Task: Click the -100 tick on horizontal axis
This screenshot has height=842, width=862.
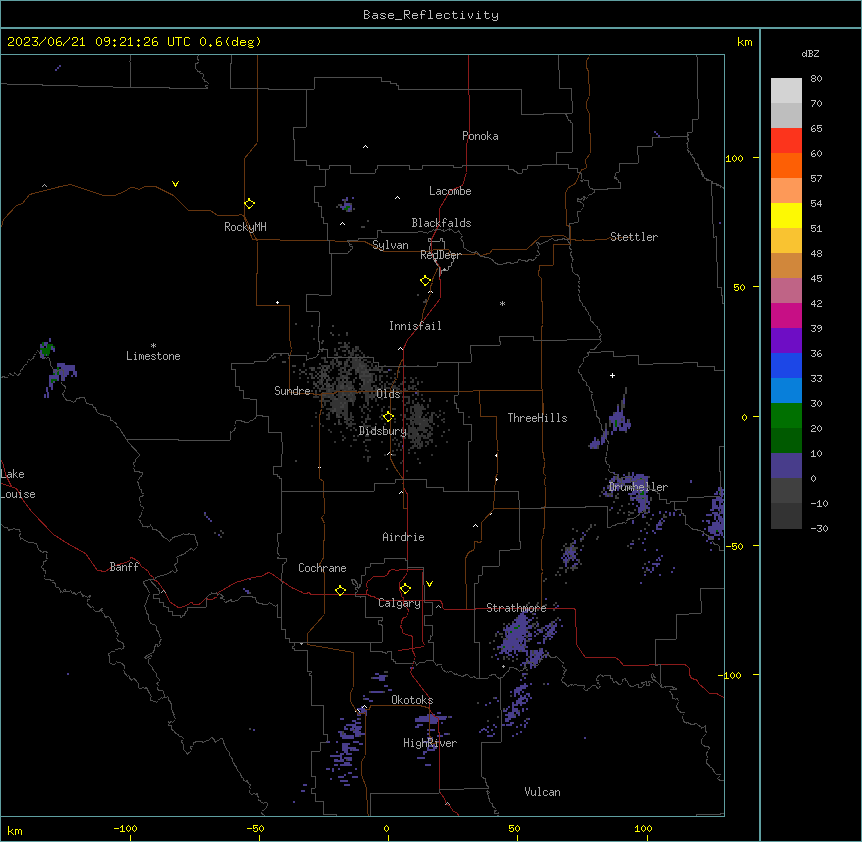Action: (x=126, y=828)
